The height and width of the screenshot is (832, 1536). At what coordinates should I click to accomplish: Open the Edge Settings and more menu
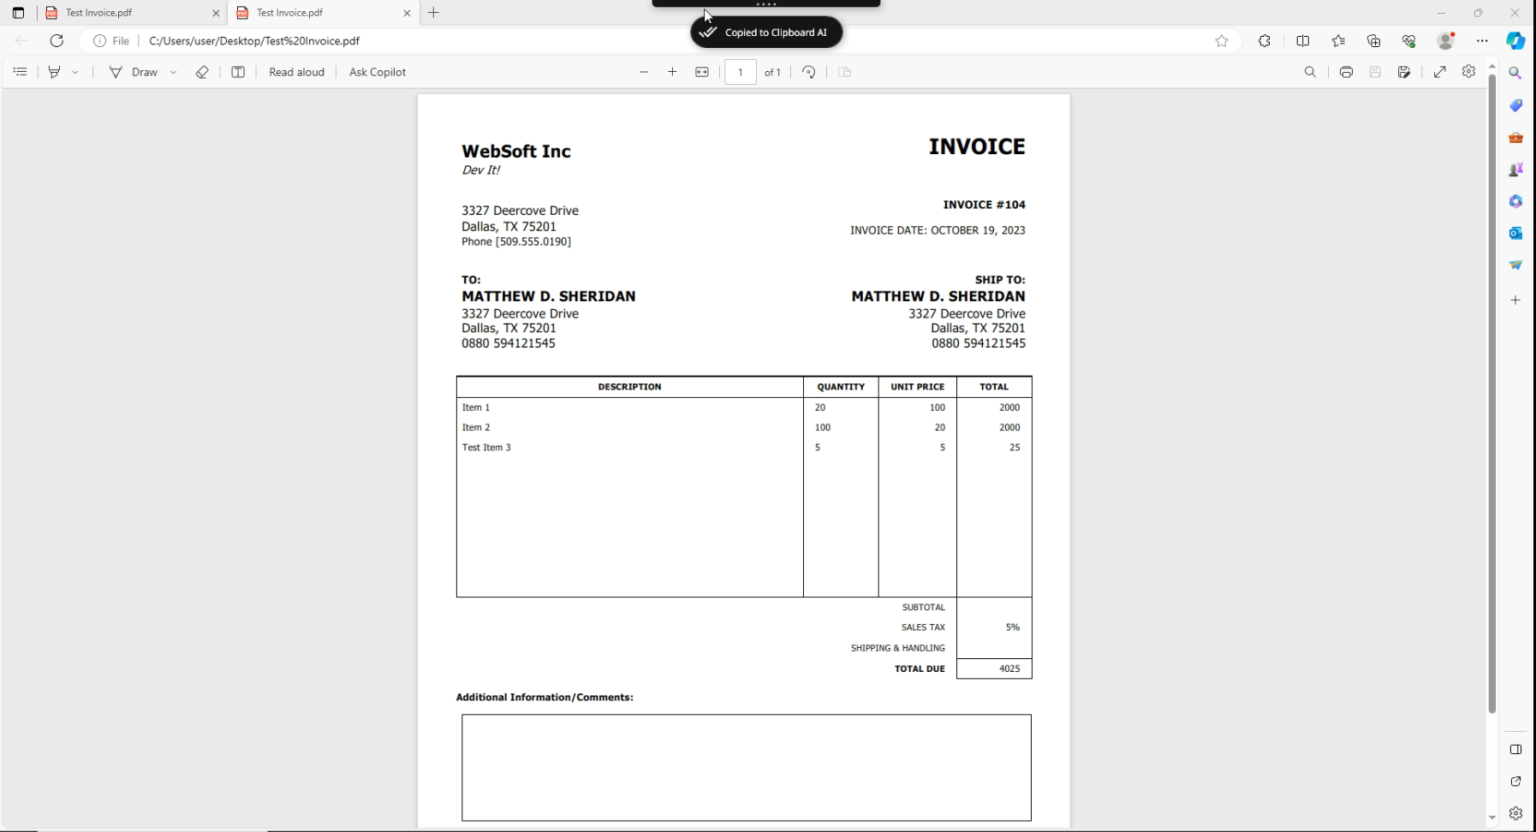(1482, 41)
